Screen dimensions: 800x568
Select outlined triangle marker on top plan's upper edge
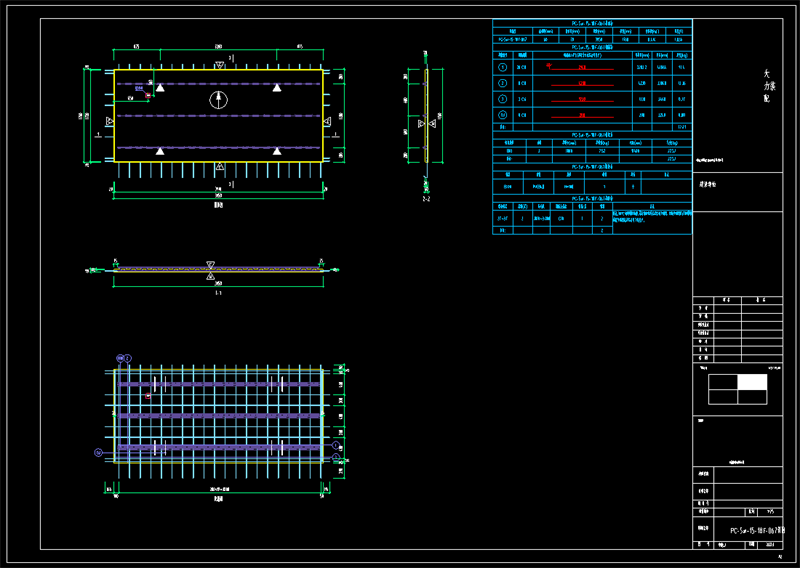pyautogui.click(x=219, y=65)
